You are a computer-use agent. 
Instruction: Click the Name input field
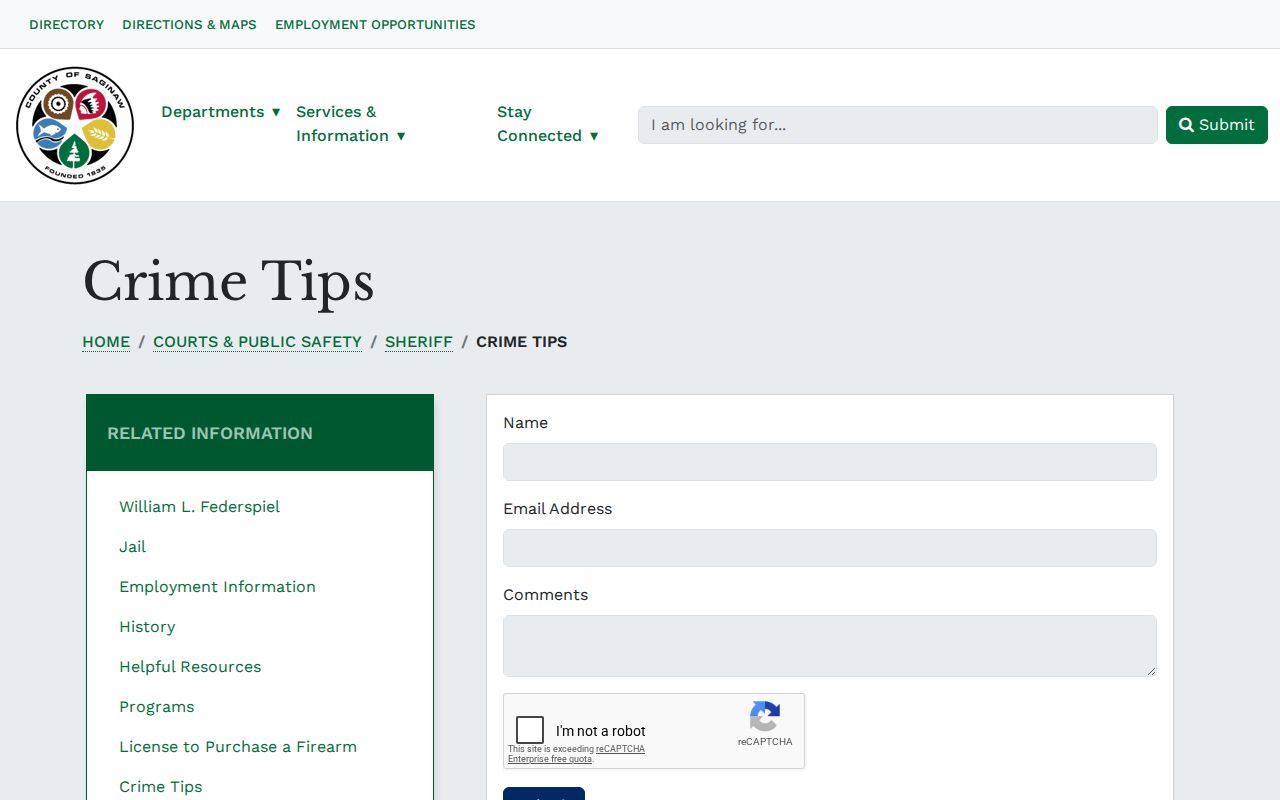coord(830,462)
